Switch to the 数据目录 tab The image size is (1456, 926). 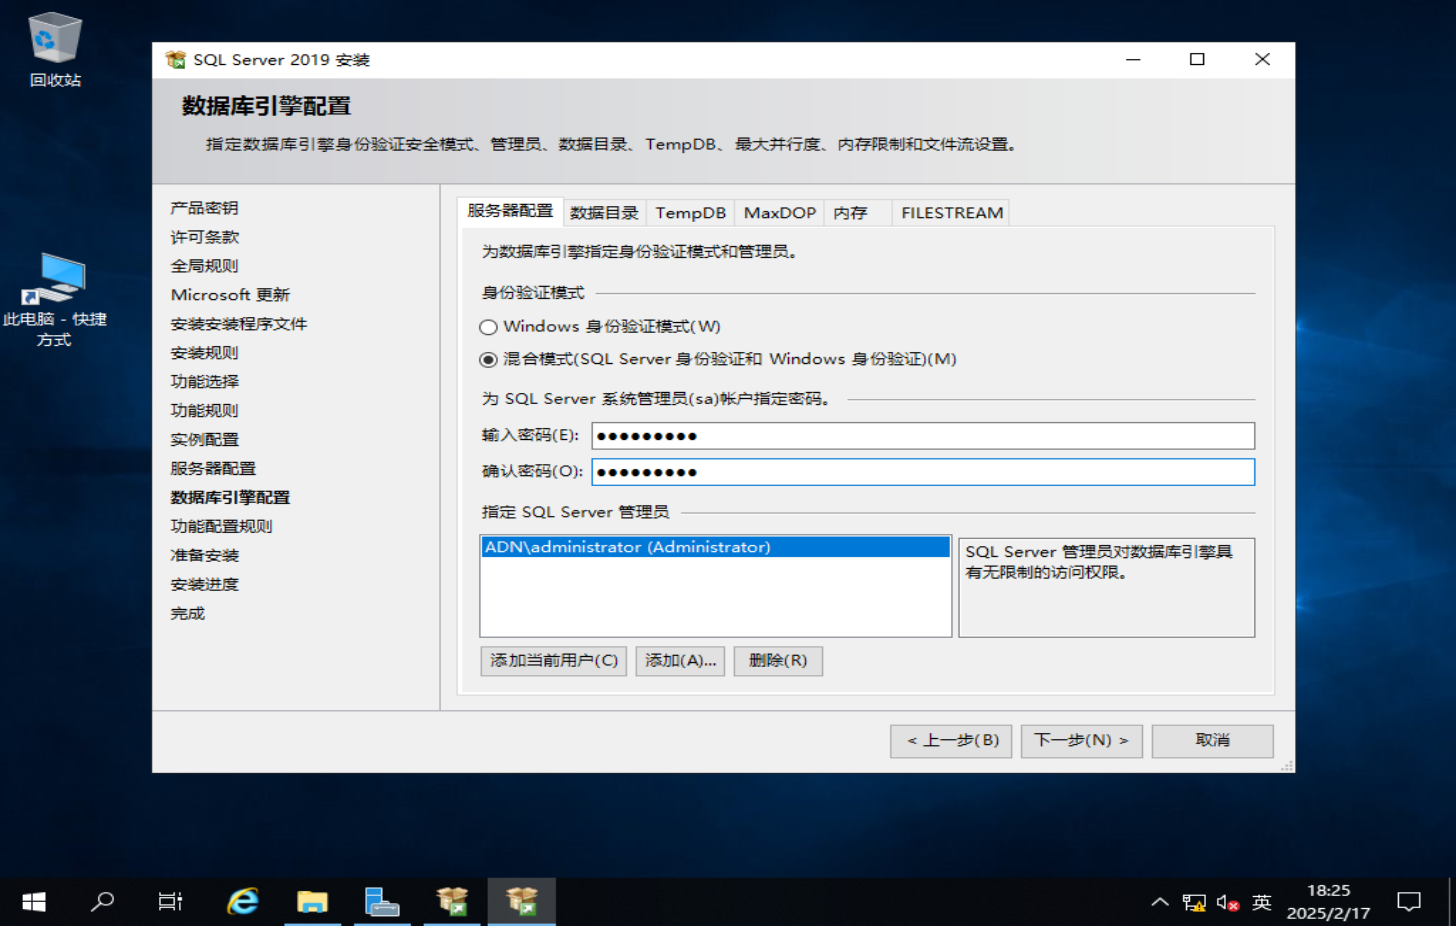click(604, 213)
